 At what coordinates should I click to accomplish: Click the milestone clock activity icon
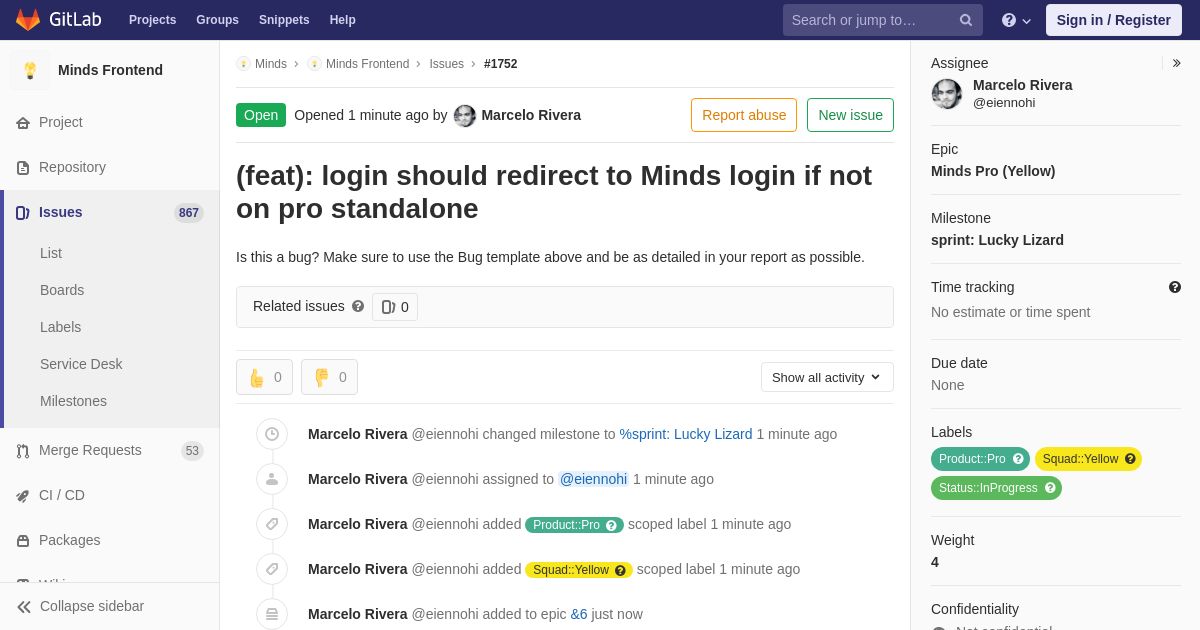272,434
